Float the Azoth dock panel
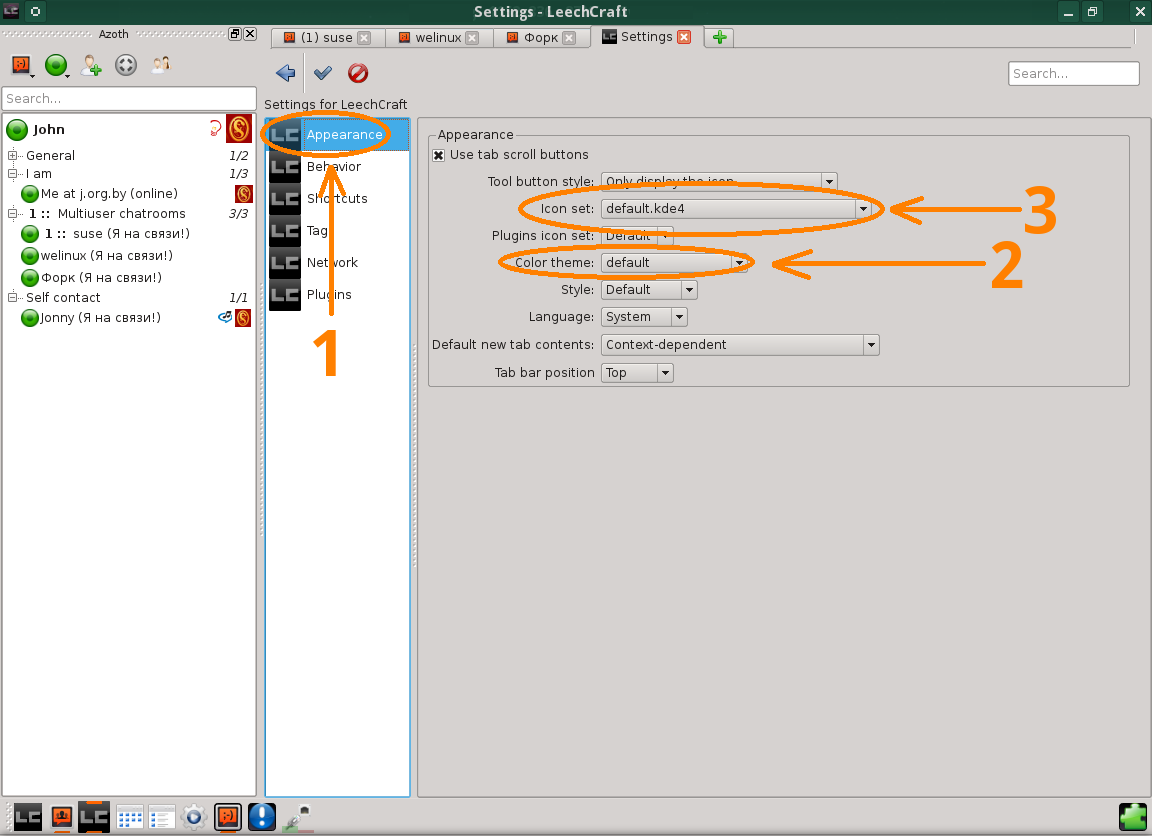Screen dimensions: 1152x836 (x=235, y=34)
